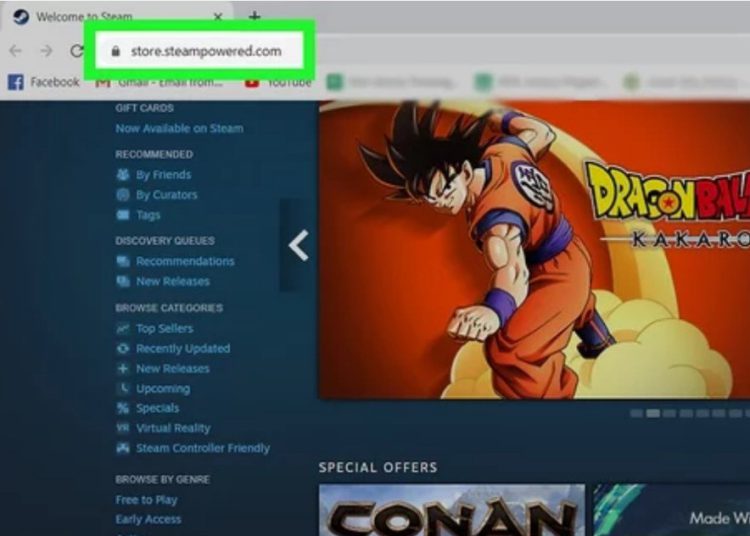
Task: Click the browser back arrow
Action: (16, 50)
